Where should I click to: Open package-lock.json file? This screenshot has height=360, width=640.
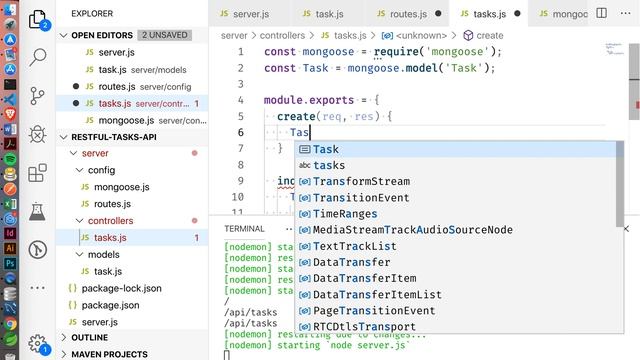(132, 288)
